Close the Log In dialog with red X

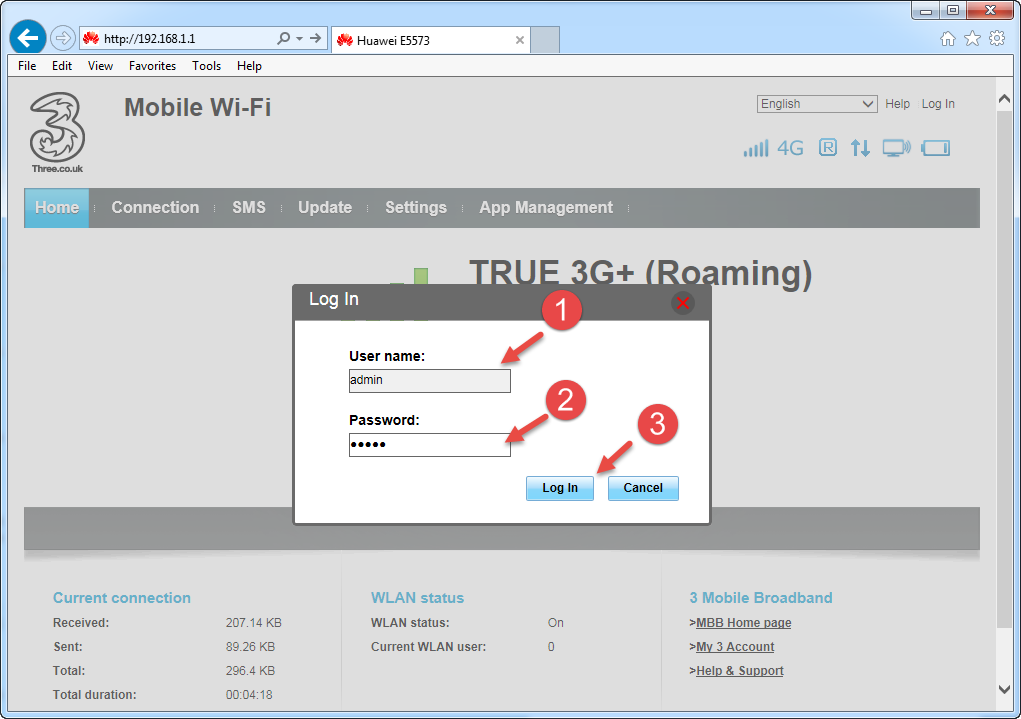tap(682, 303)
